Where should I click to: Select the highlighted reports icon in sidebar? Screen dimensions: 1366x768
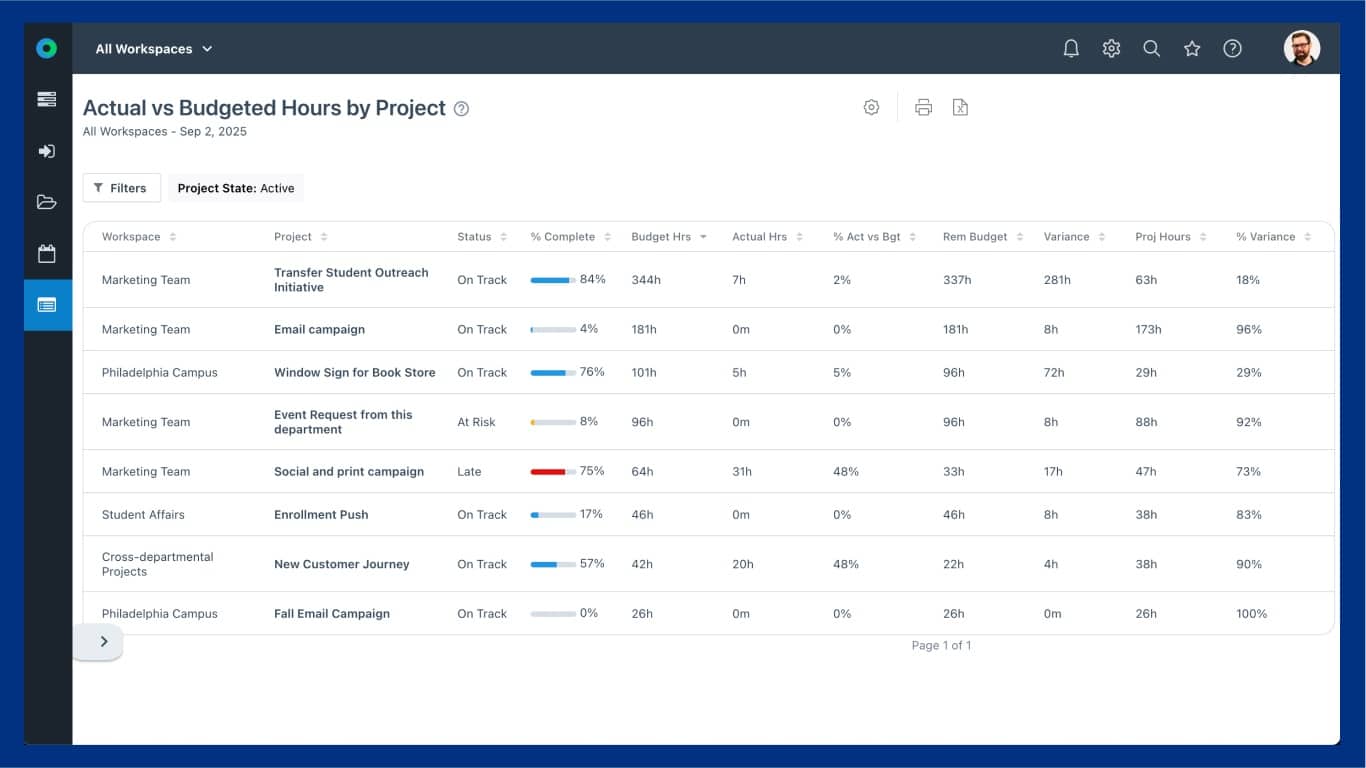[x=47, y=305]
